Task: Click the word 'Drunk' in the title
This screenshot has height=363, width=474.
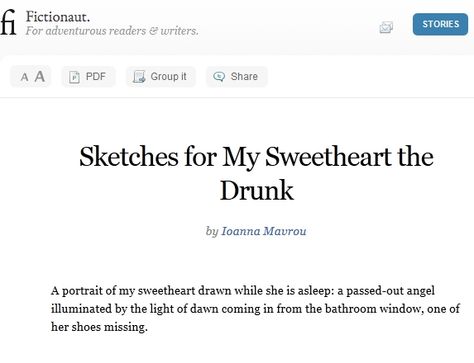Action: click(257, 190)
